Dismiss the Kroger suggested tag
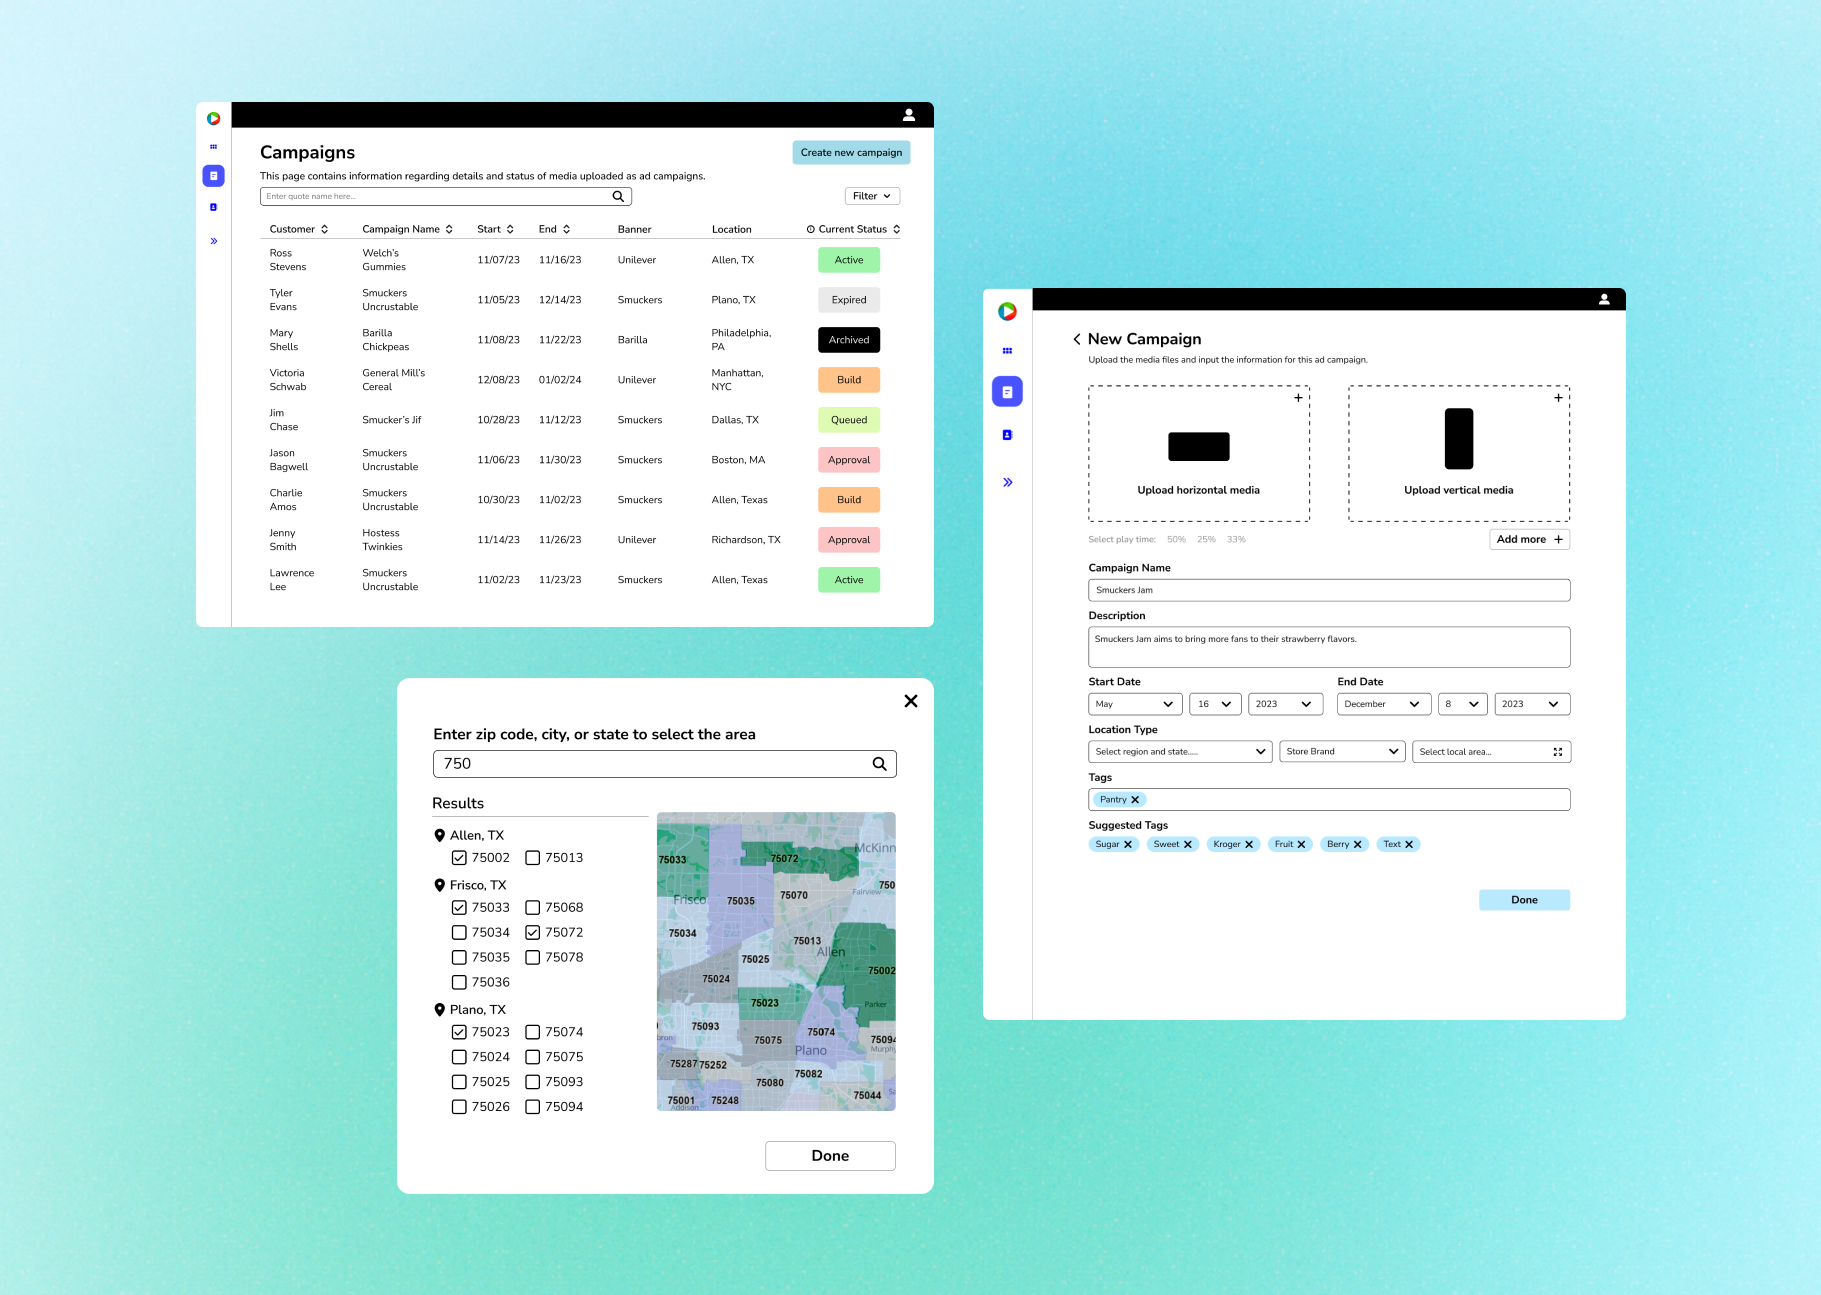This screenshot has width=1821, height=1295. pos(1249,845)
